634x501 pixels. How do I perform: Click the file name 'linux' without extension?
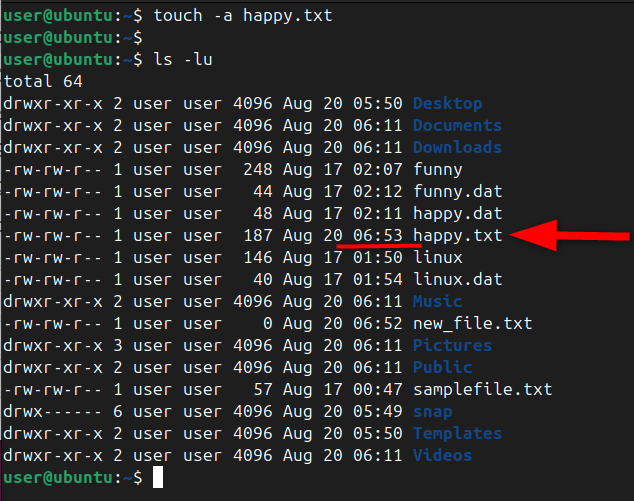[x=437, y=258]
